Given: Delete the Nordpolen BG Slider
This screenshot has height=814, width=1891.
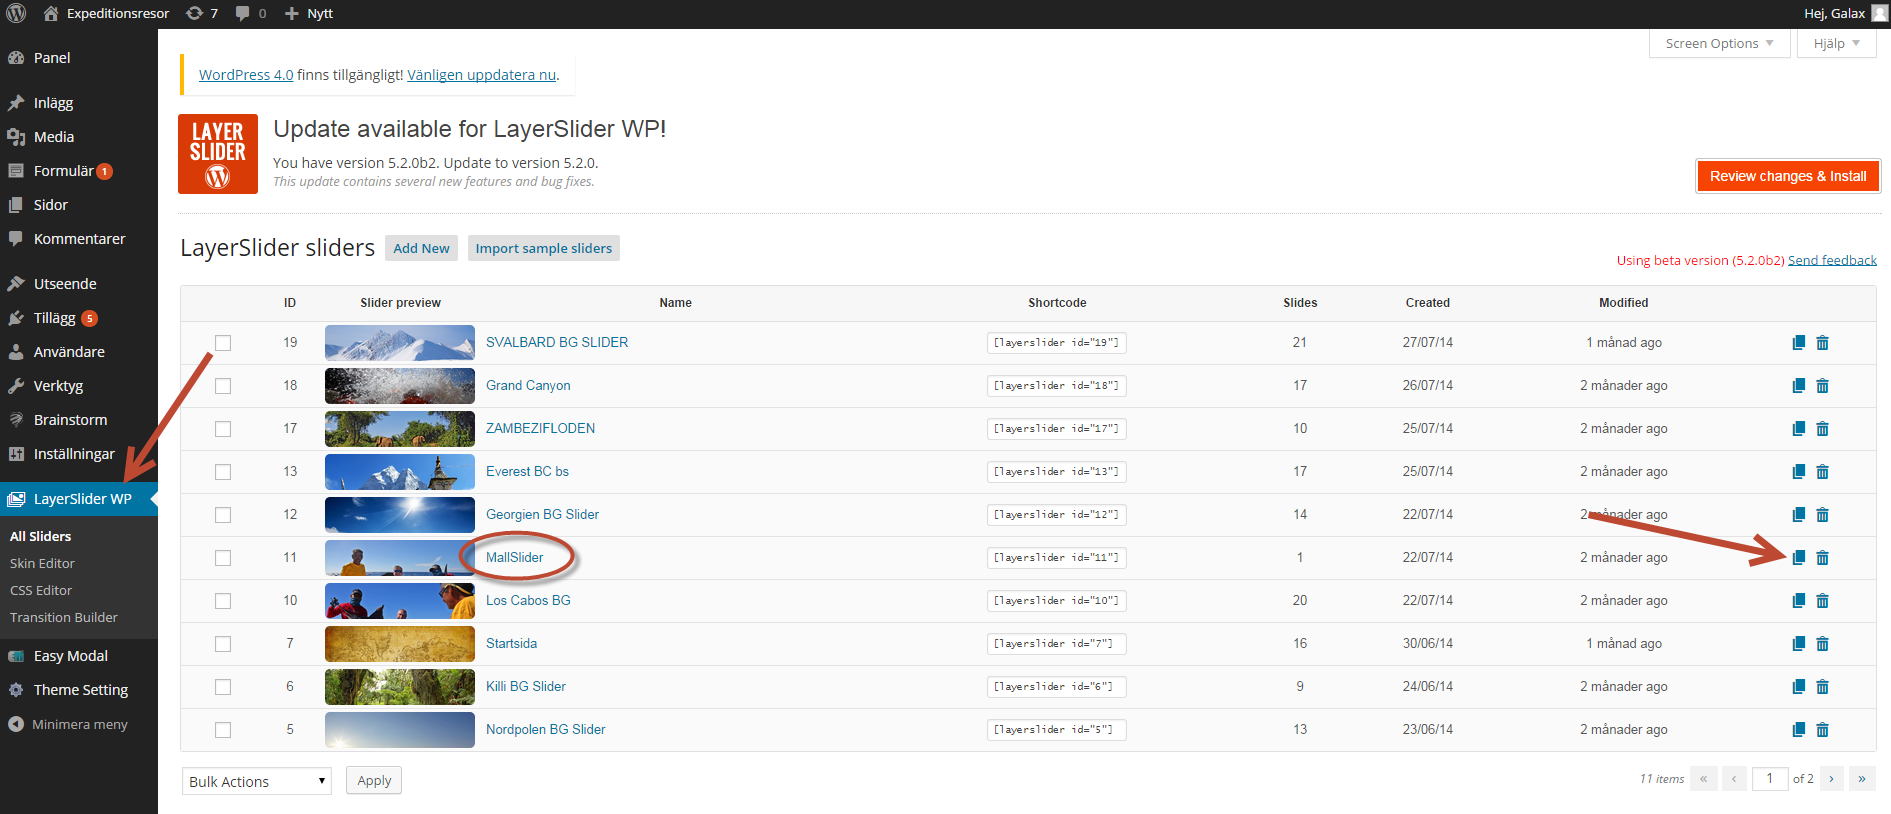Looking at the screenshot, I should tap(1822, 730).
